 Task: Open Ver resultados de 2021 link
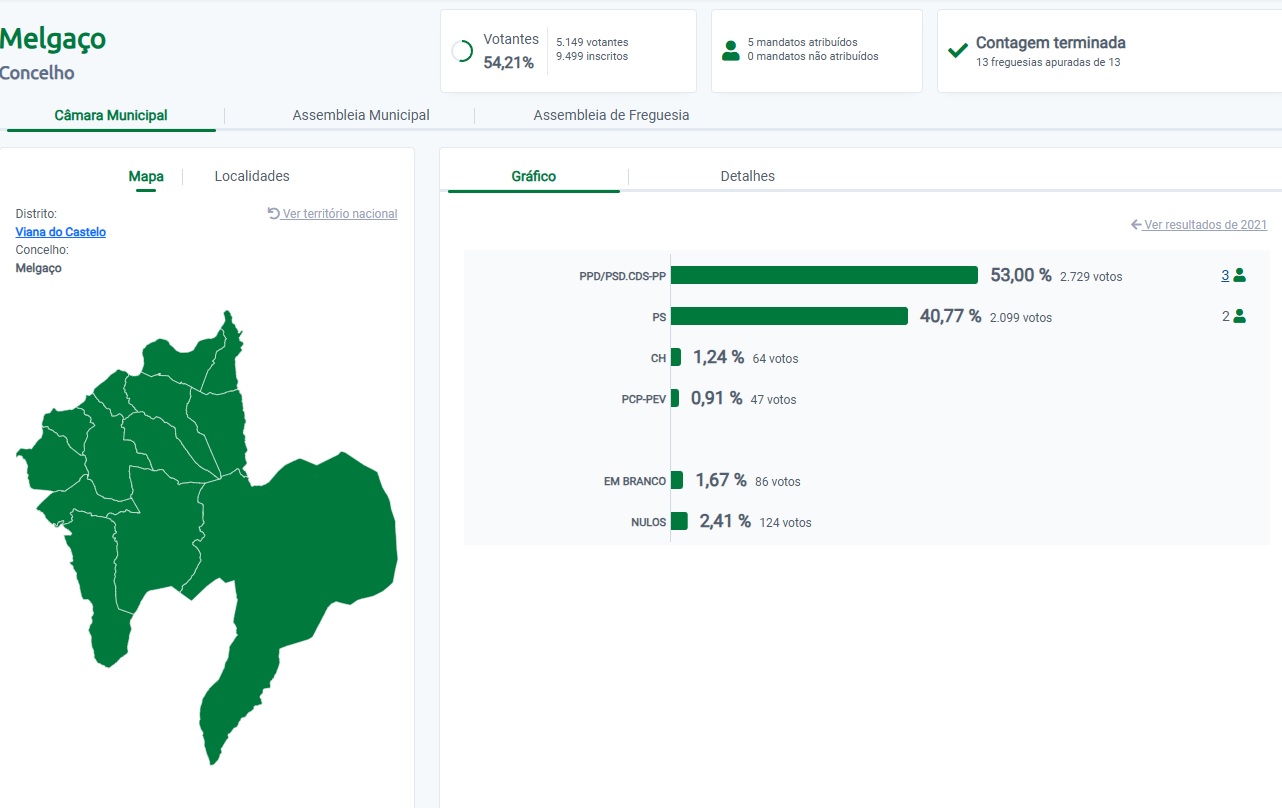(1206, 225)
